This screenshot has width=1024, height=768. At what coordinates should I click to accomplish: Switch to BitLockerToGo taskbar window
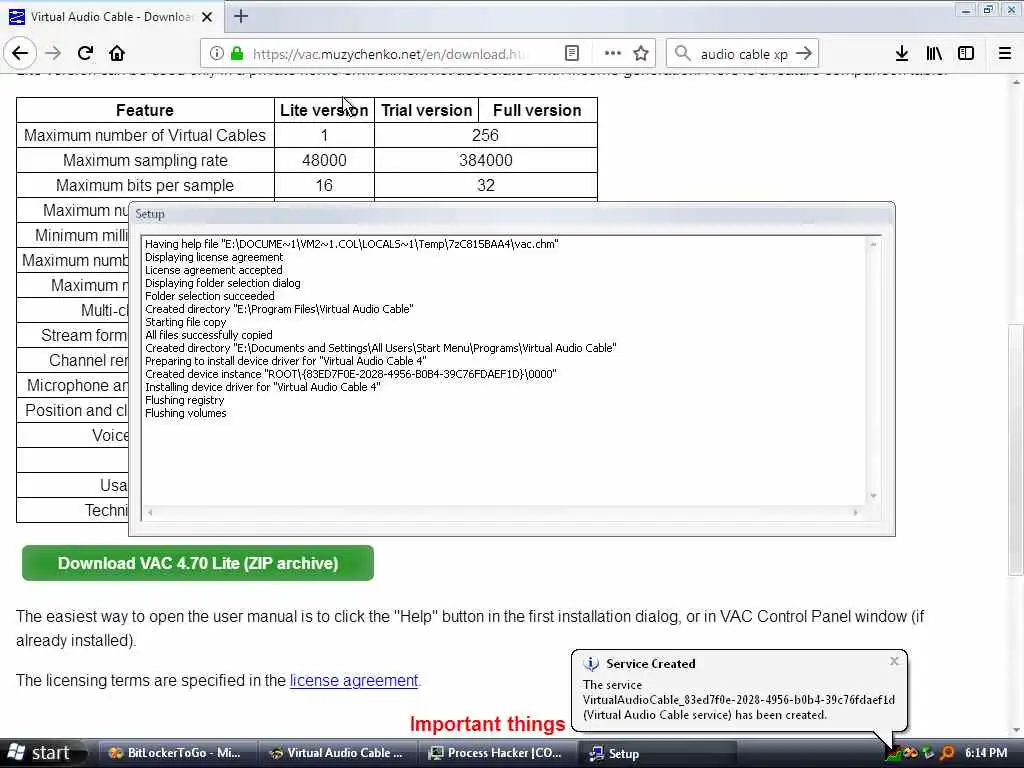tap(176, 753)
